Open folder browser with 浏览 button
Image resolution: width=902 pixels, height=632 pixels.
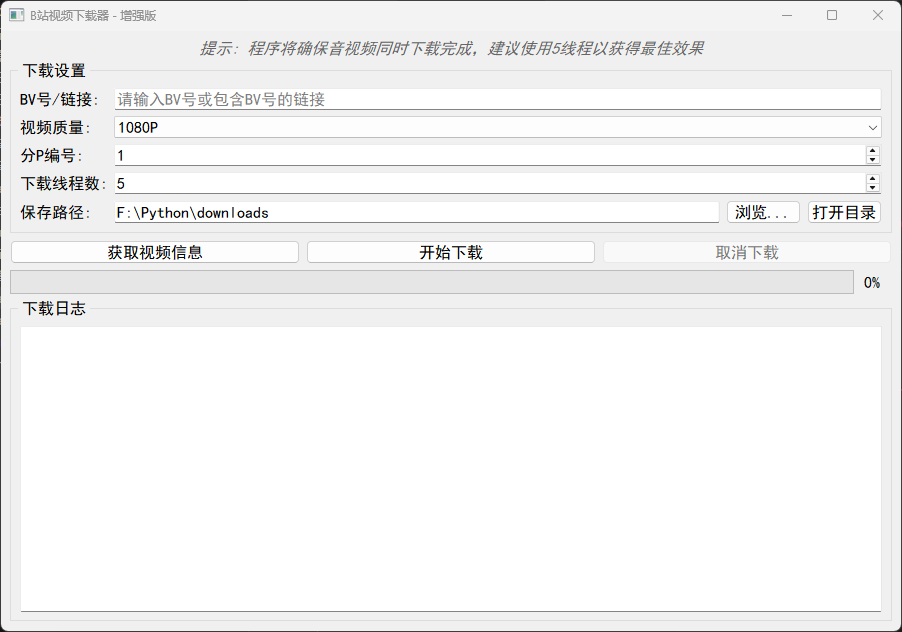point(762,212)
